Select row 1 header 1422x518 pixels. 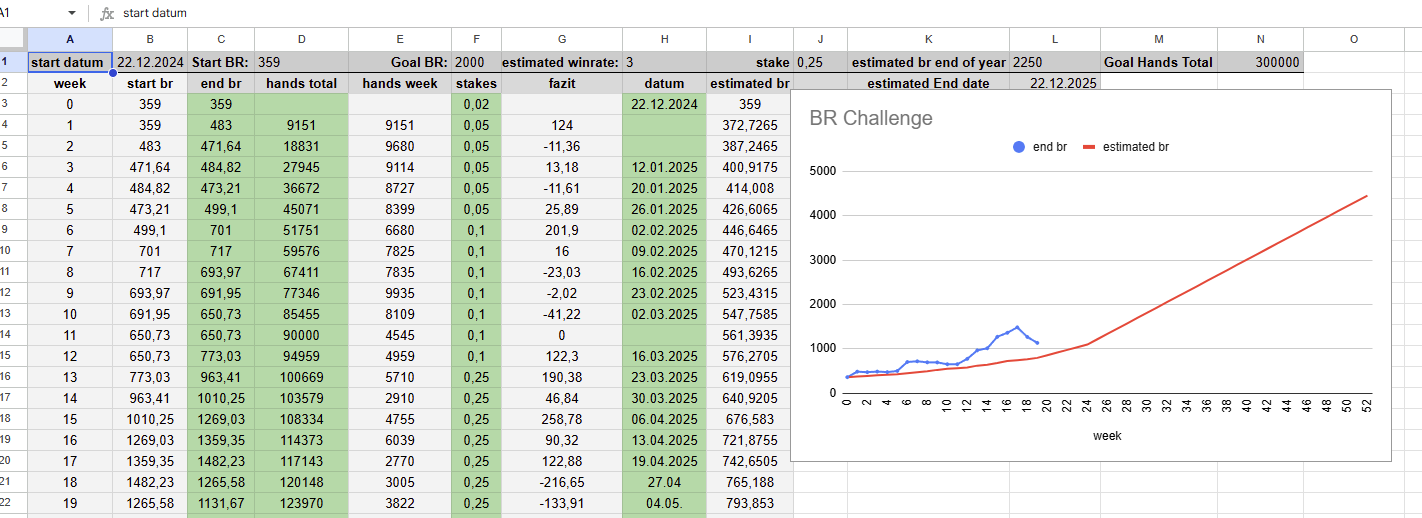pos(13,62)
